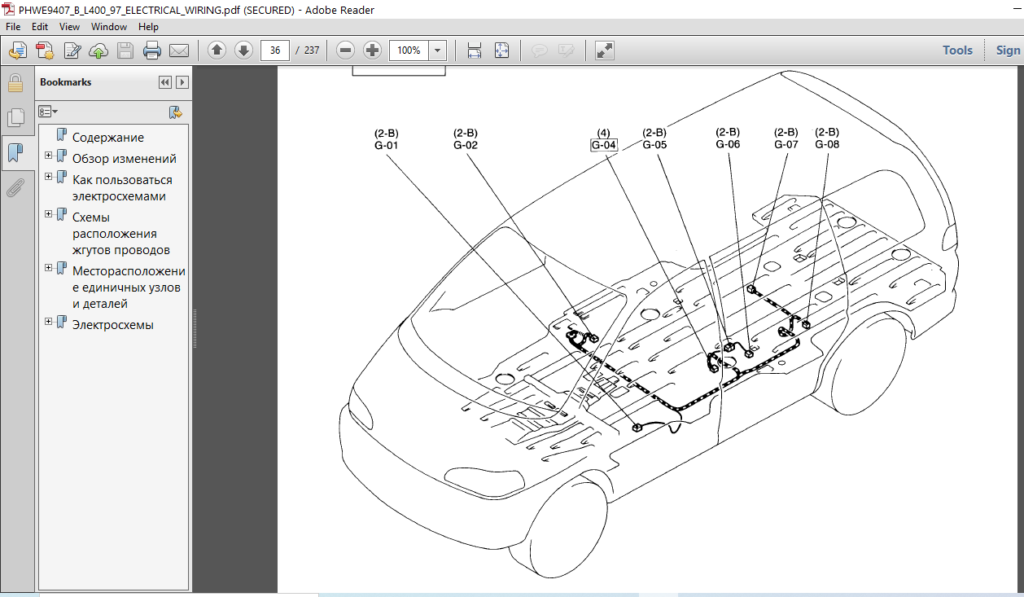Click the new bookmark icon
This screenshot has height=597, width=1024.
[x=175, y=112]
